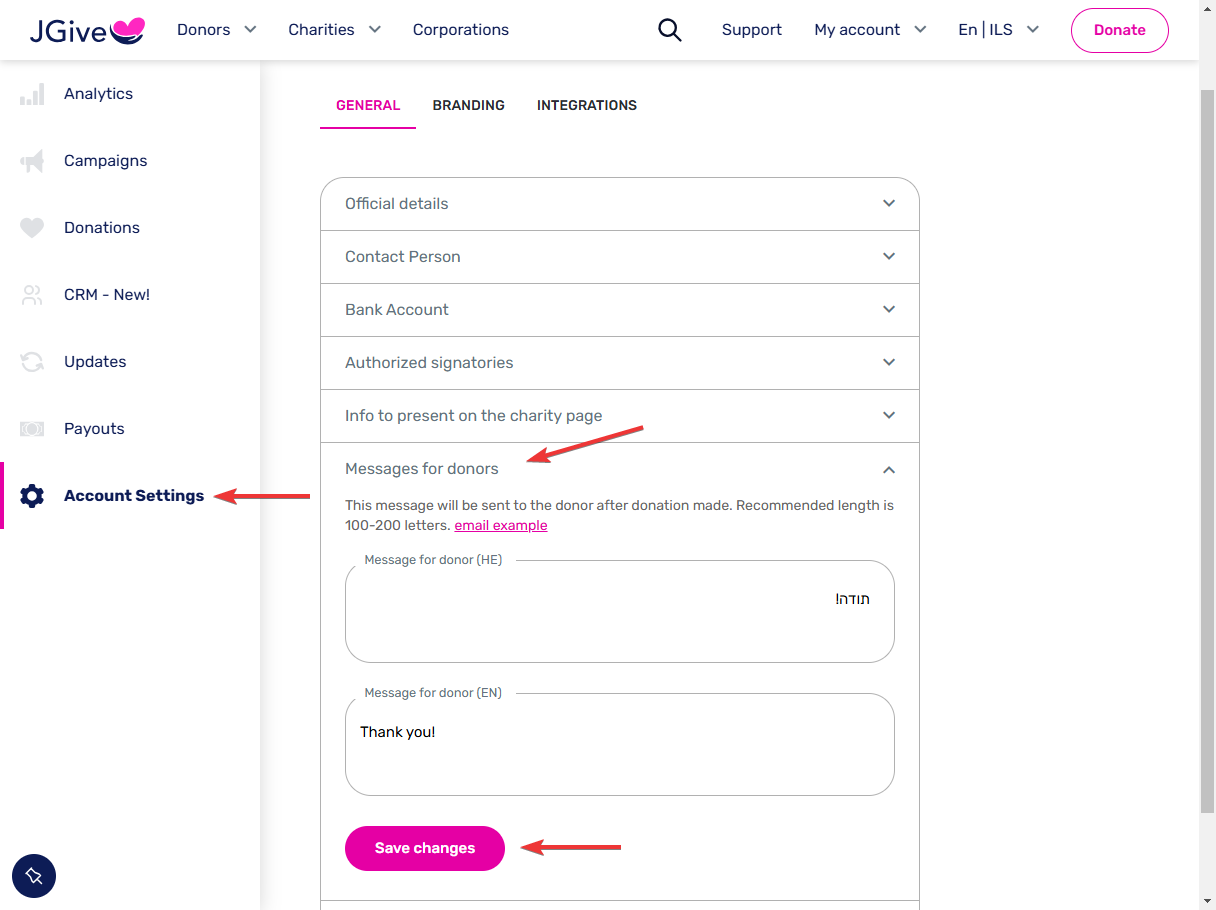Click the Donations heart icon
Viewport: 1216px width, 910px height.
pyautogui.click(x=32, y=228)
